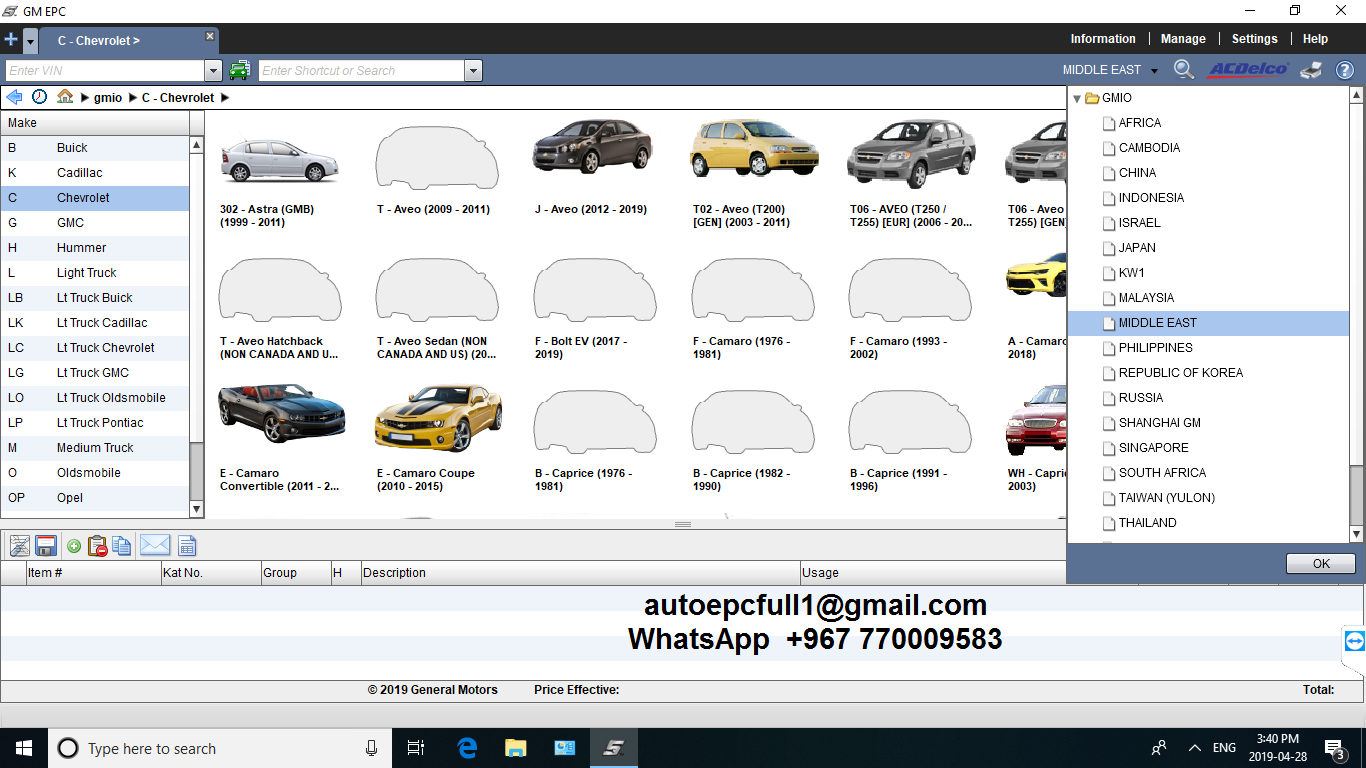Open the Settings menu
1366x768 pixels.
pyautogui.click(x=1254, y=39)
